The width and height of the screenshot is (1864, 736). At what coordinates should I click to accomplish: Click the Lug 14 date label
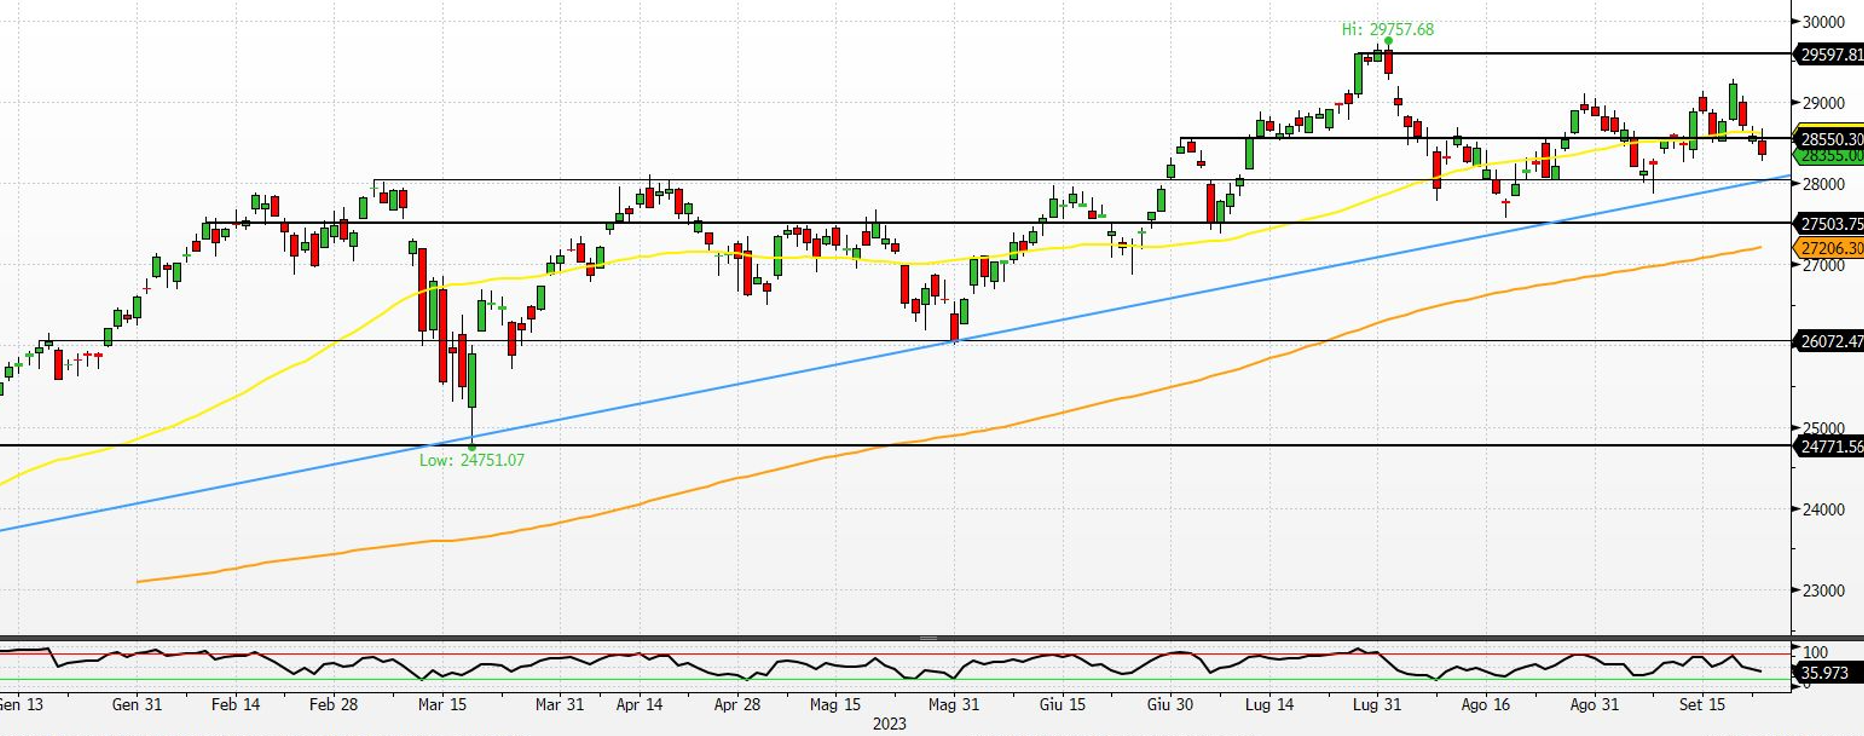click(x=1269, y=704)
